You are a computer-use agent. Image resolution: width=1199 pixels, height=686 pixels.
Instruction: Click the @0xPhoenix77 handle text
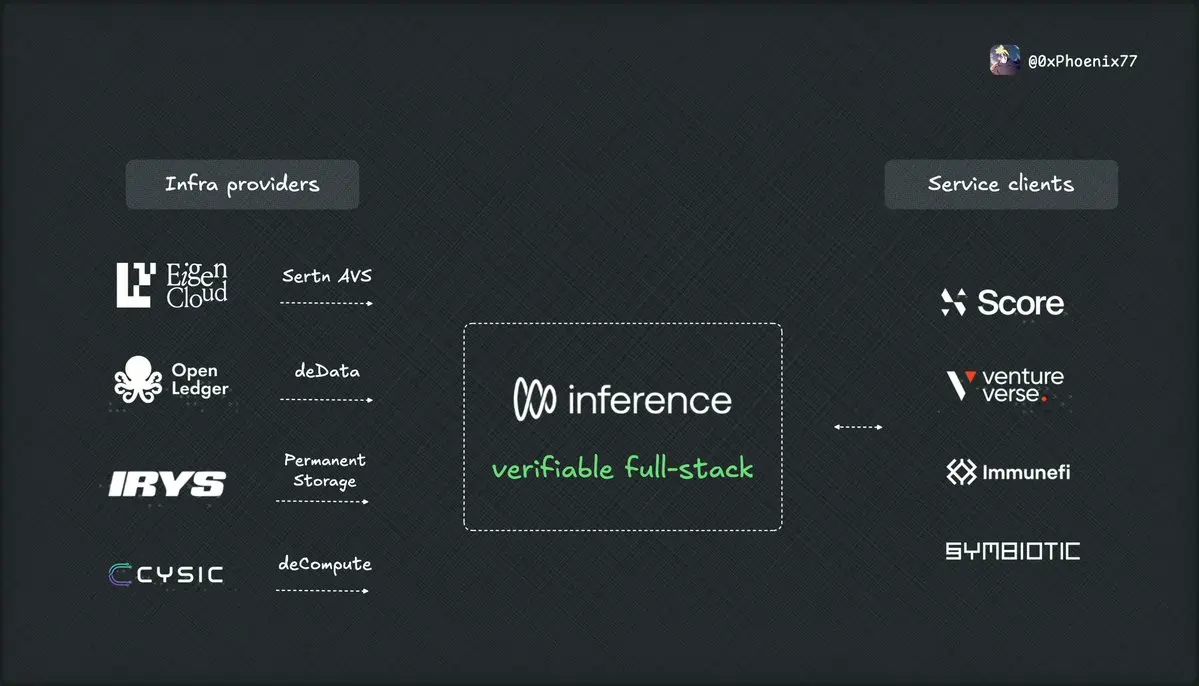pyautogui.click(x=1082, y=61)
